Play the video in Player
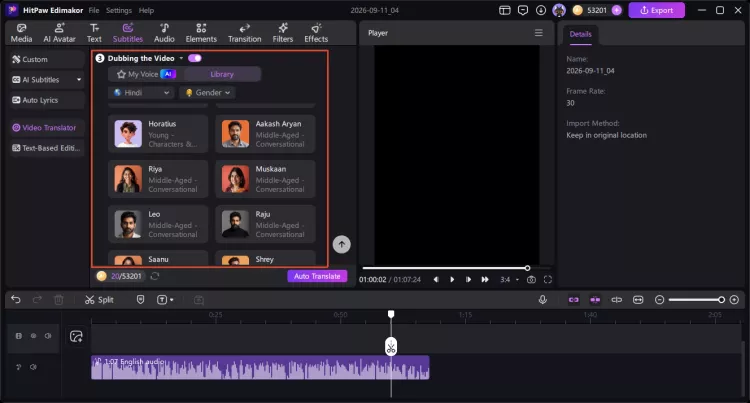 pyautogui.click(x=452, y=280)
